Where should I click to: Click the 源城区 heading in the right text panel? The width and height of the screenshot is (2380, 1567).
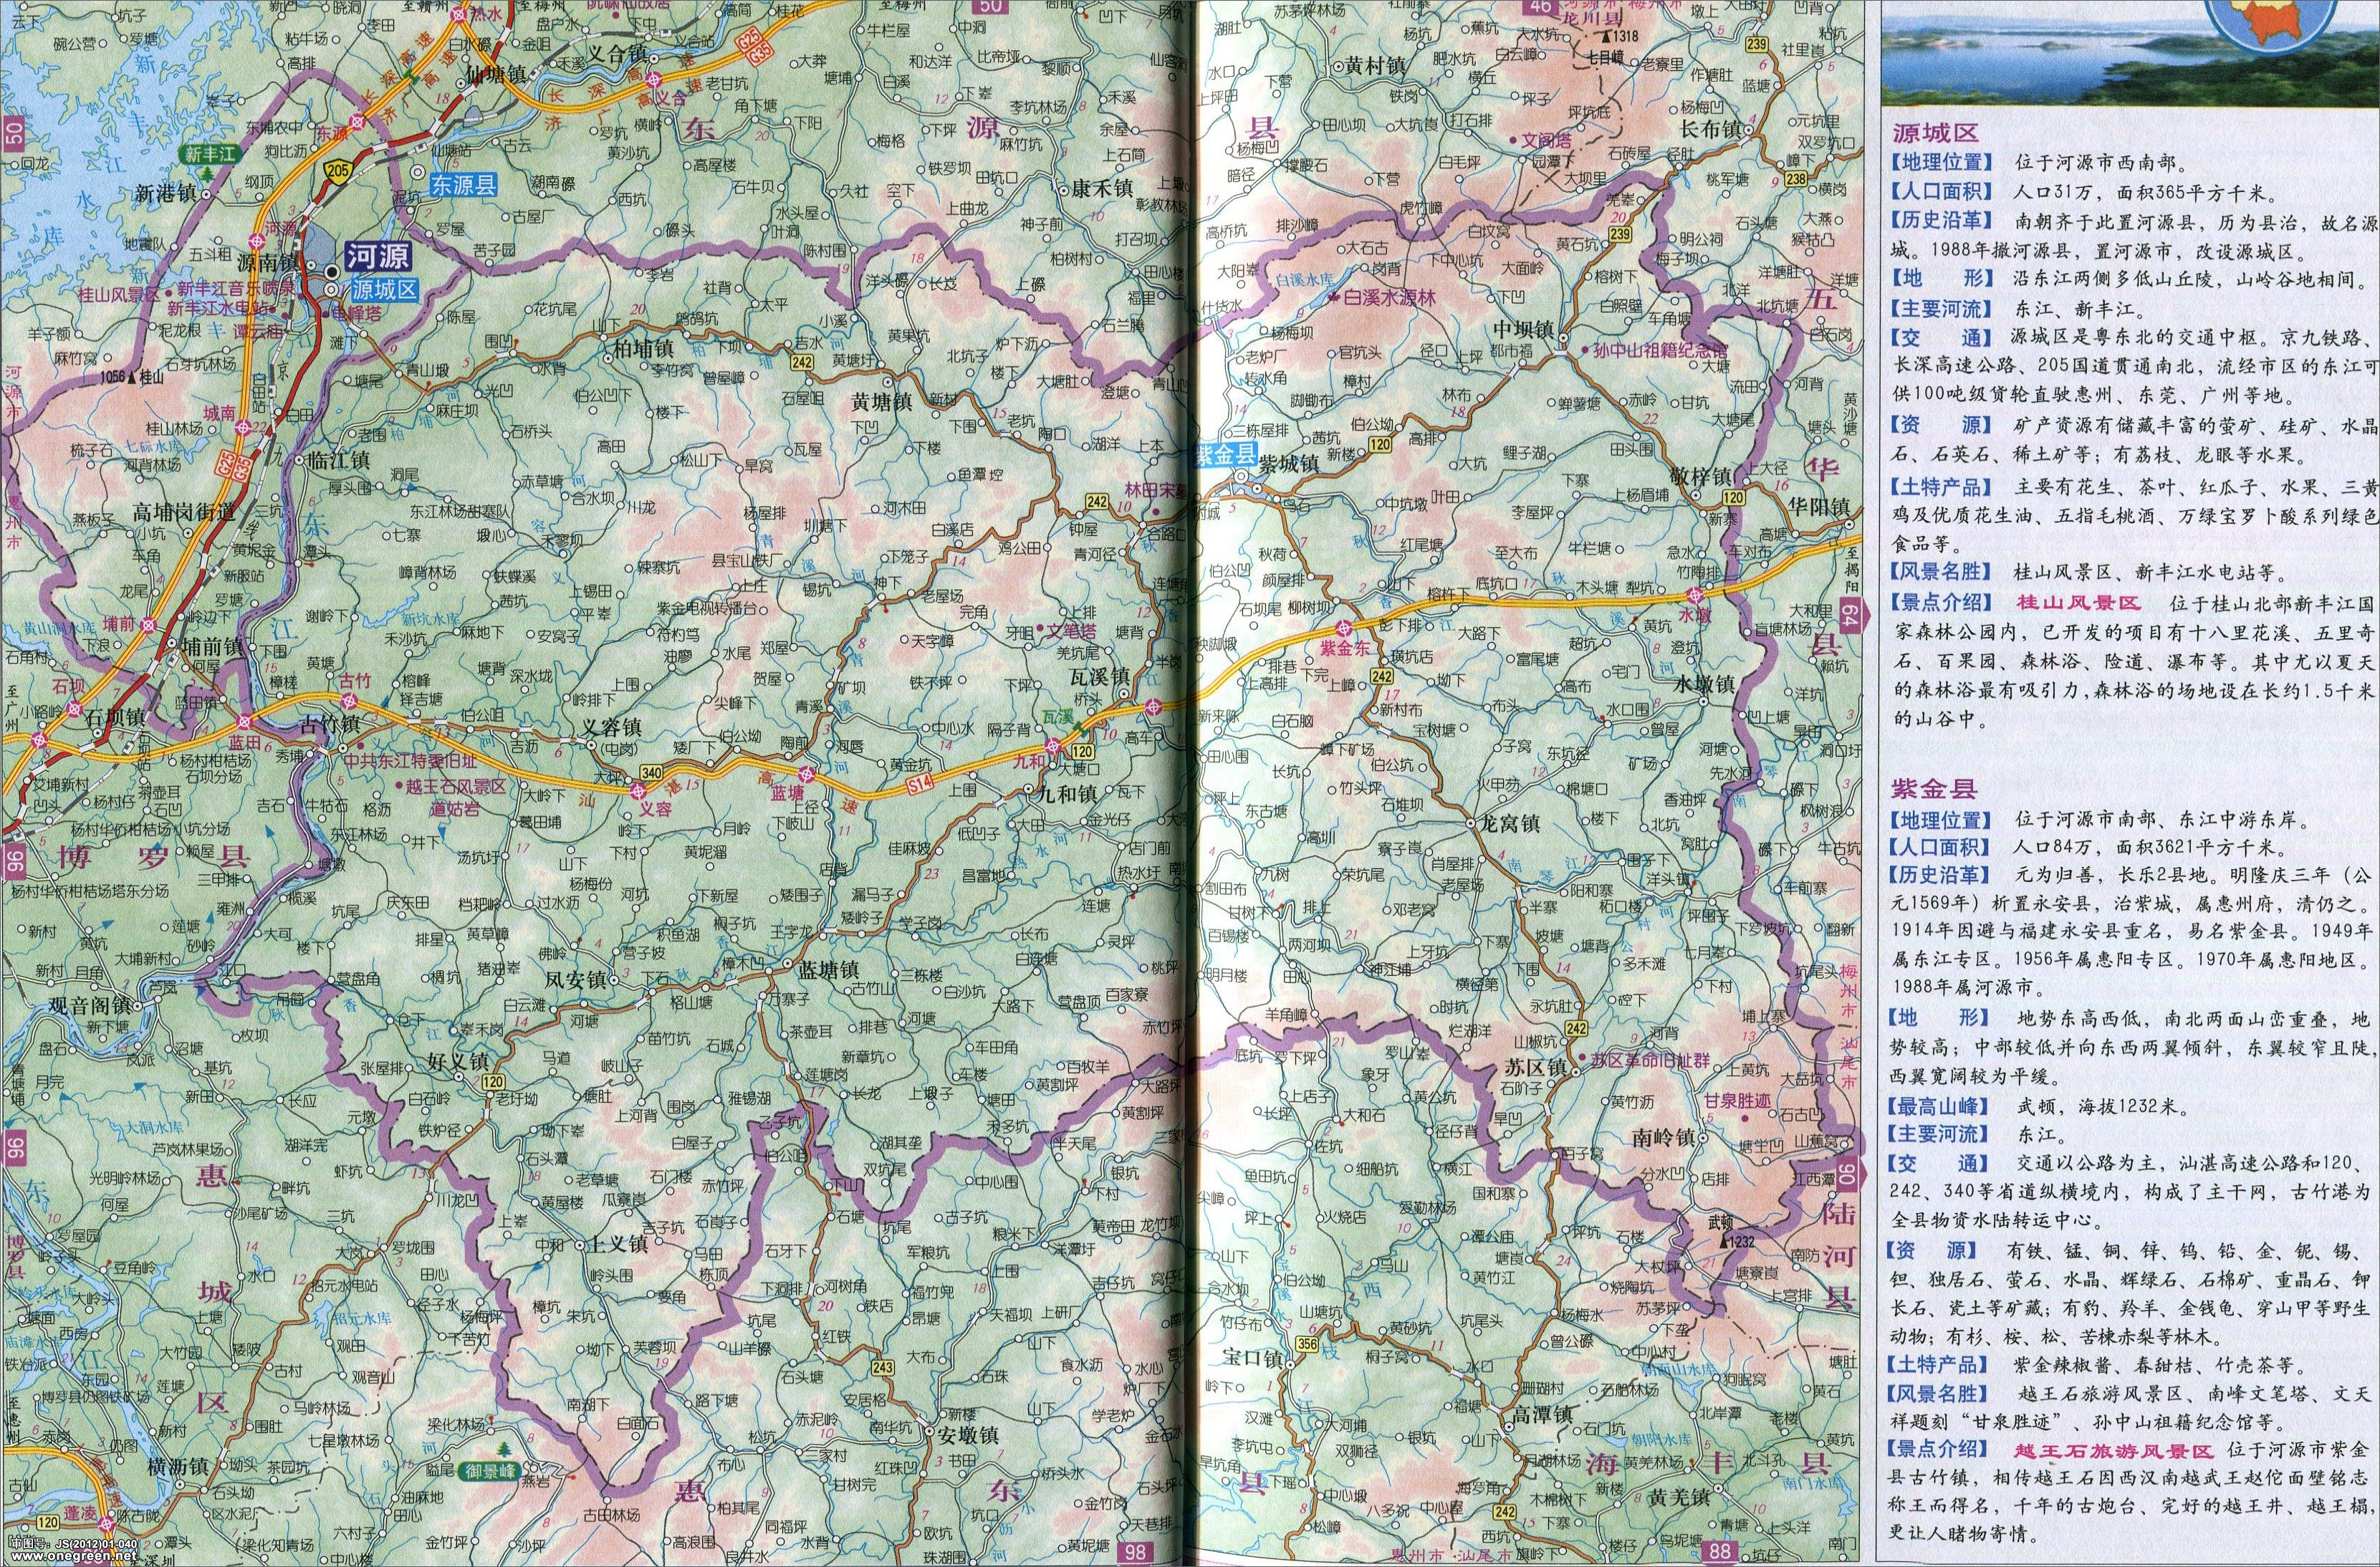pyautogui.click(x=1937, y=133)
